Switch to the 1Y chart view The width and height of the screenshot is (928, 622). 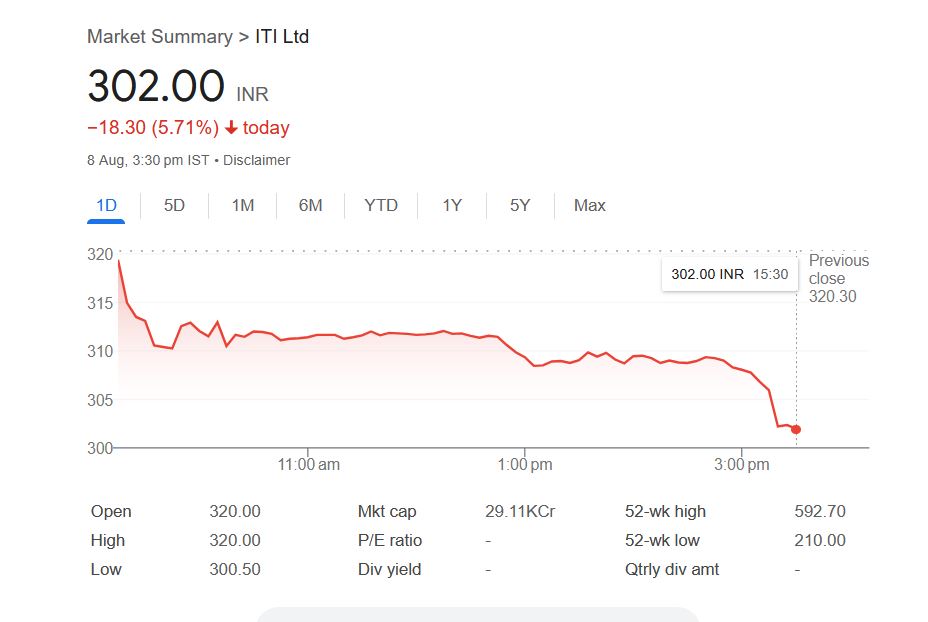[x=452, y=206]
